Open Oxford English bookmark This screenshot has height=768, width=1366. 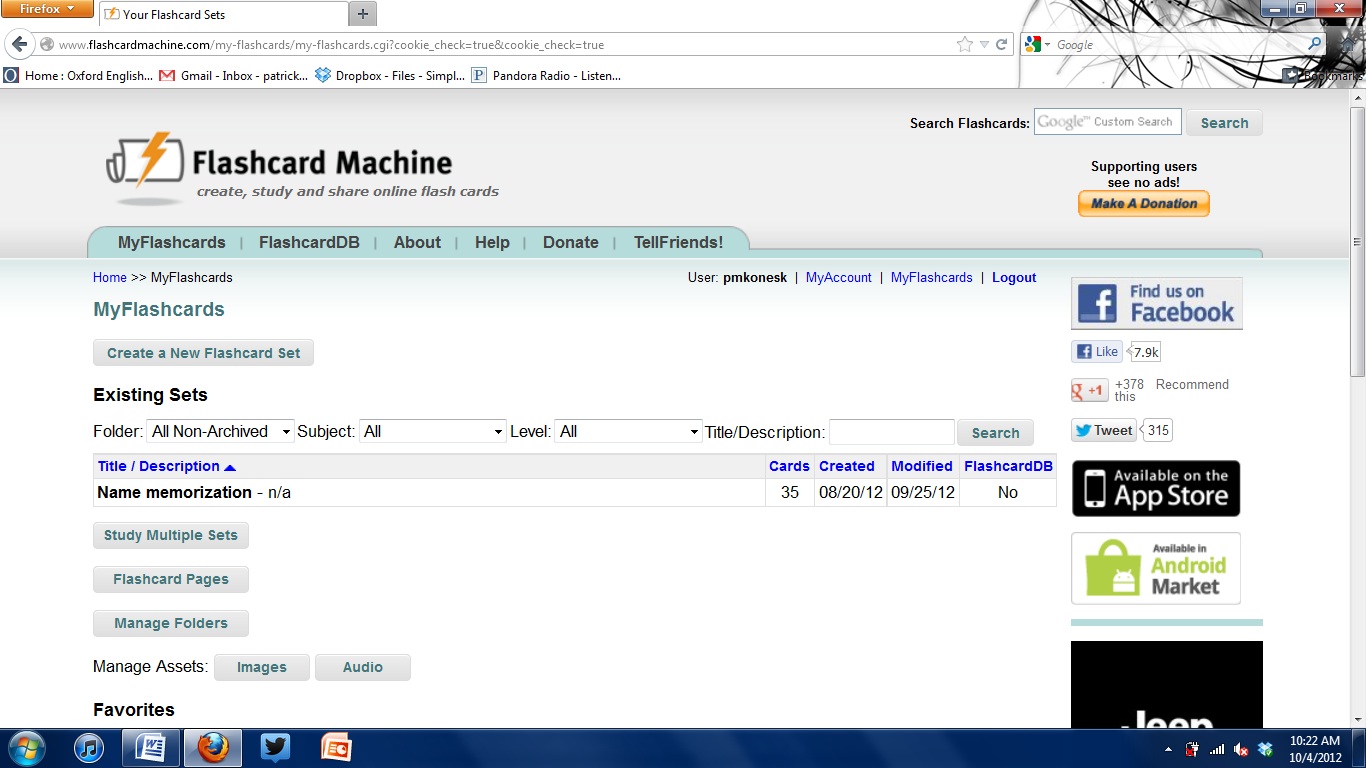pyautogui.click(x=79, y=75)
